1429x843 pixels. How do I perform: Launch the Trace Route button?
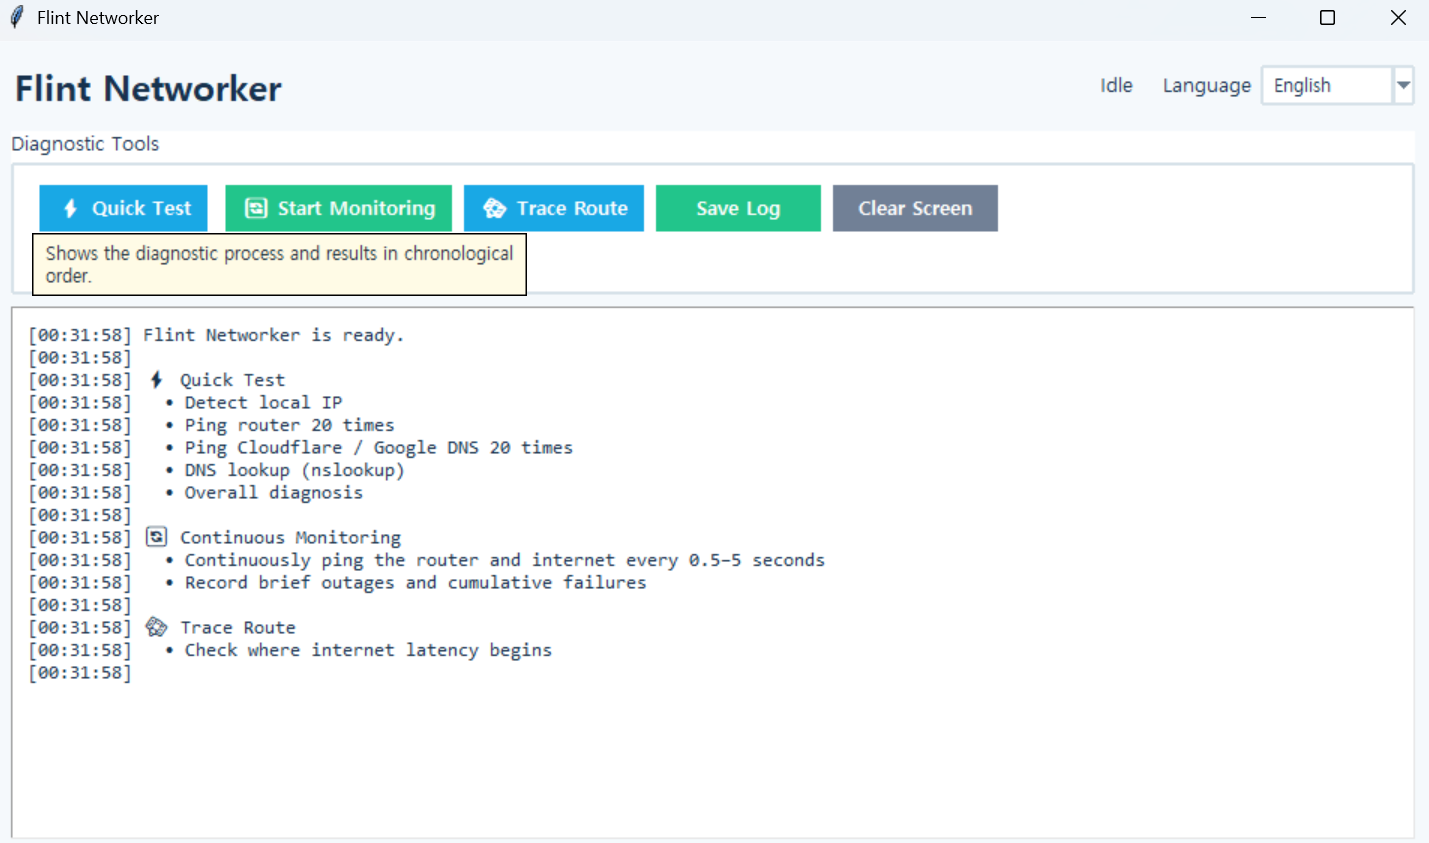tap(554, 208)
